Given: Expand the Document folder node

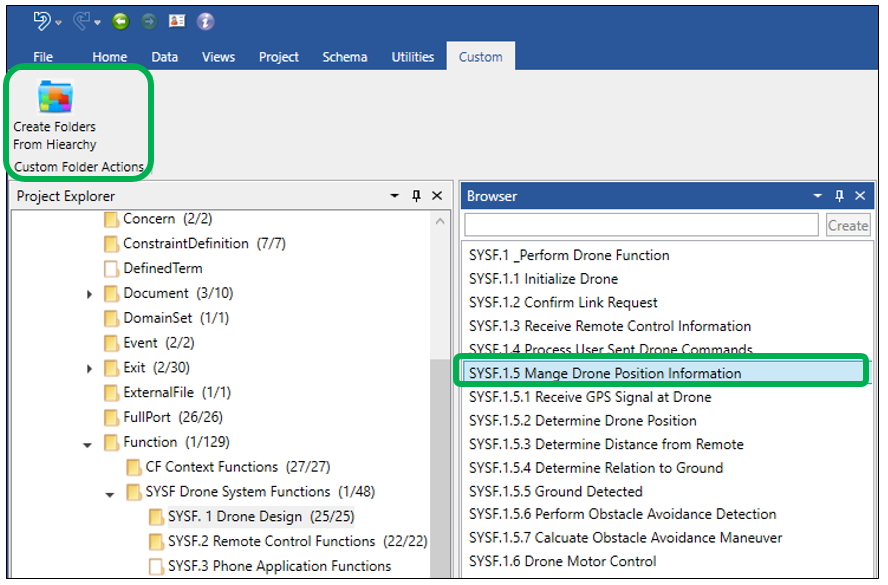Looking at the screenshot, I should click(x=89, y=294).
